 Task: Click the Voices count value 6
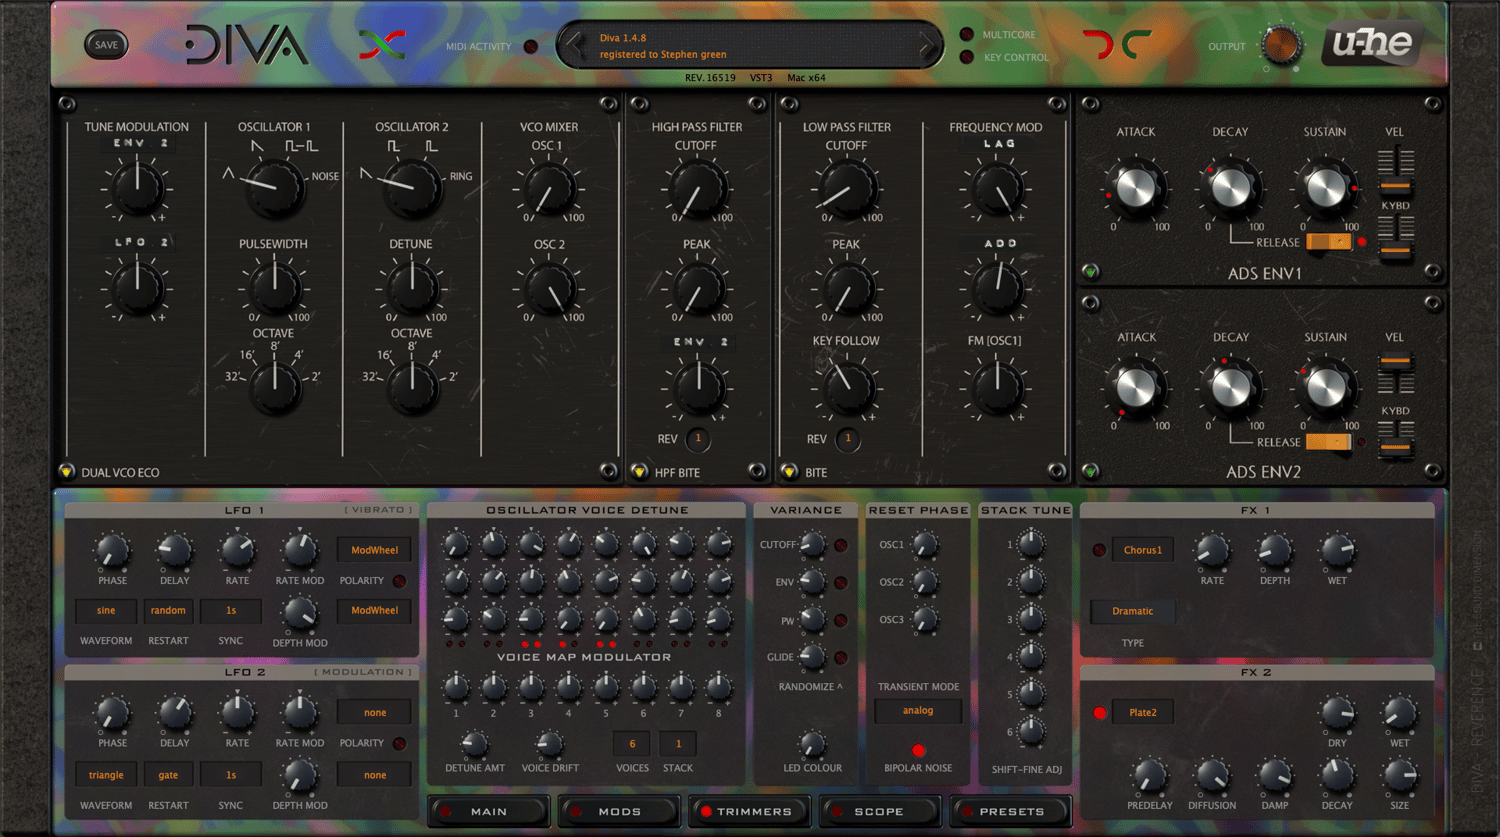click(x=632, y=744)
